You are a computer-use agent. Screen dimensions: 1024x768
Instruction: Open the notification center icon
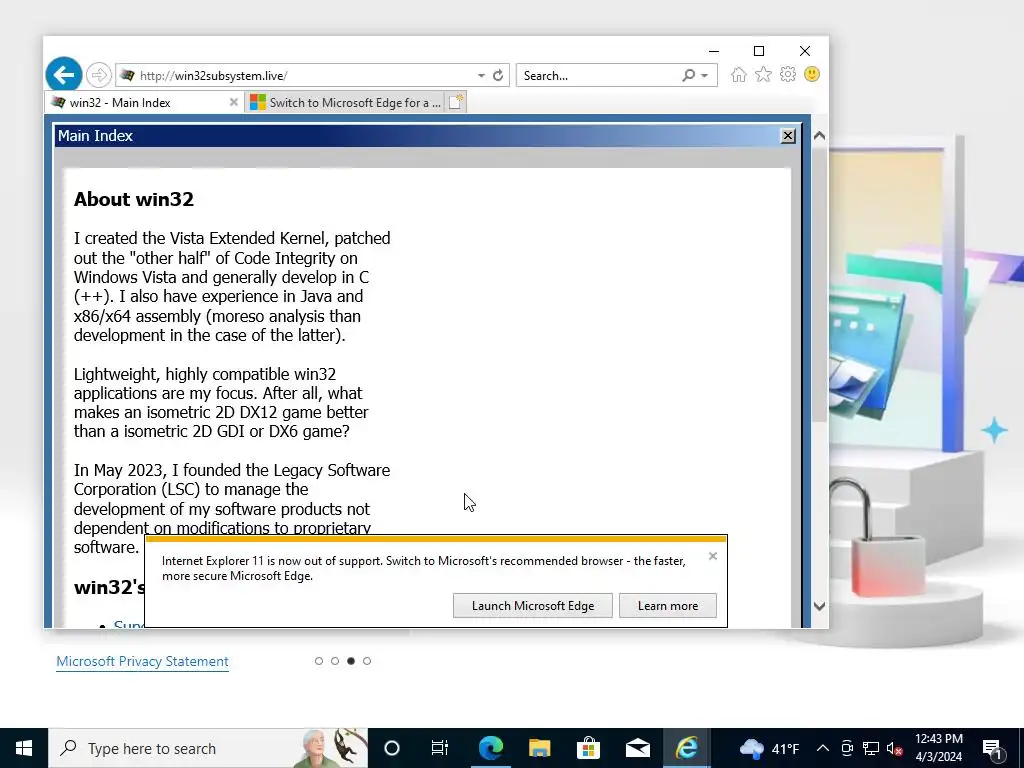coord(993,748)
